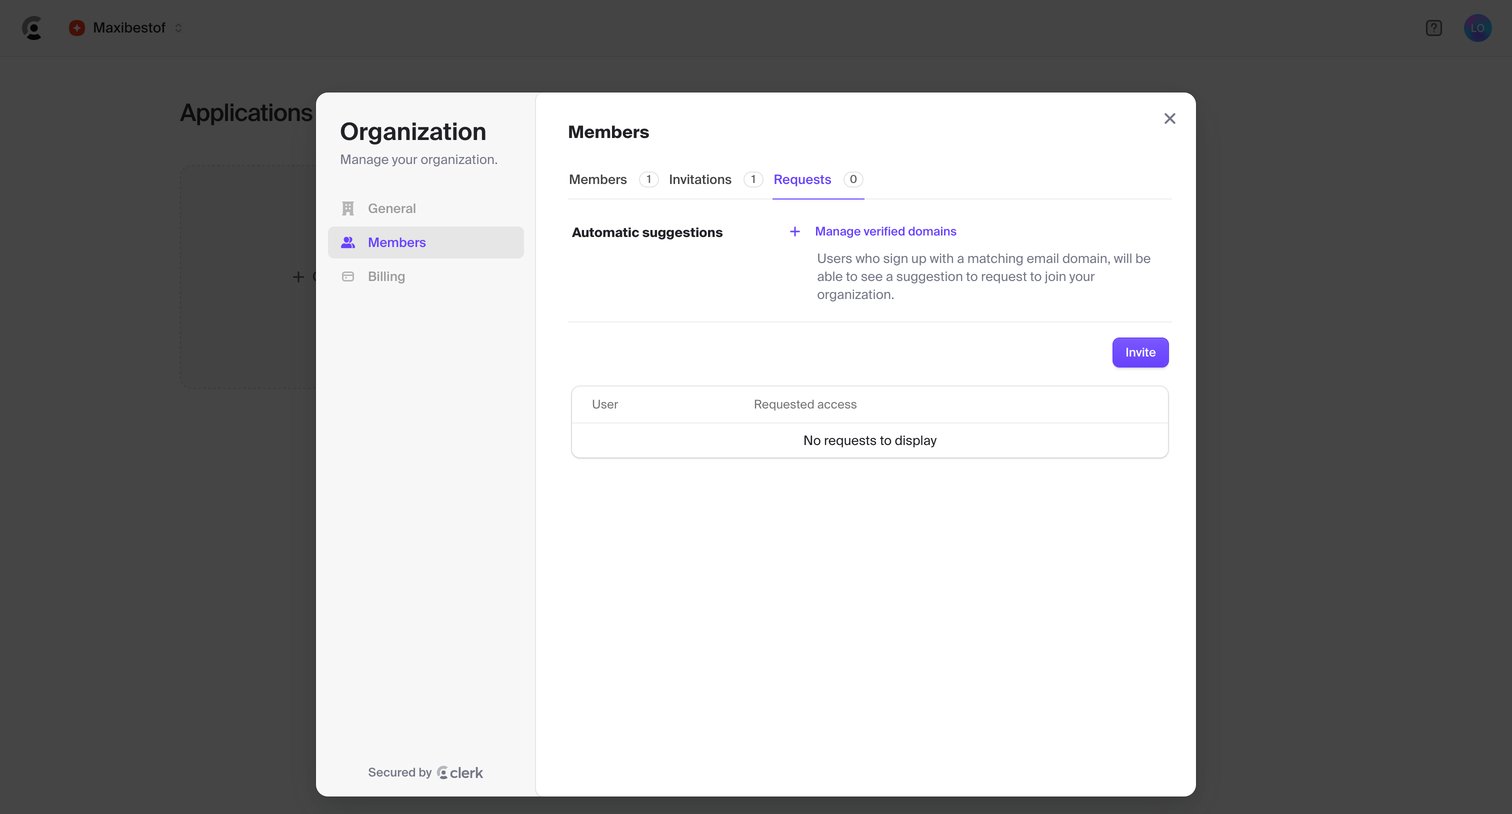Switch to the Members tab
Image resolution: width=1512 pixels, height=814 pixels.
613,180
